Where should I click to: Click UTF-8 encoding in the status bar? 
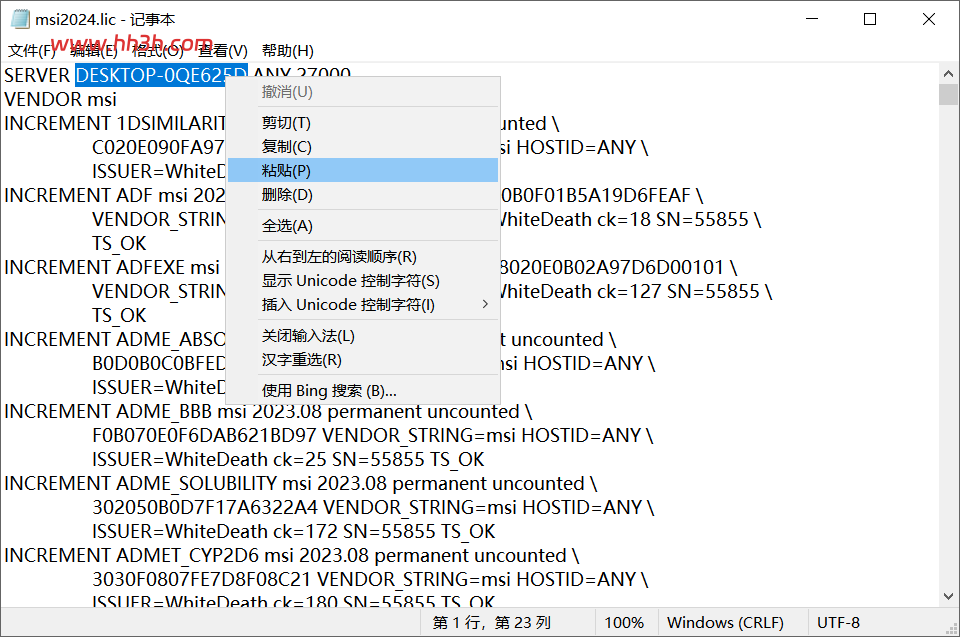point(838,622)
